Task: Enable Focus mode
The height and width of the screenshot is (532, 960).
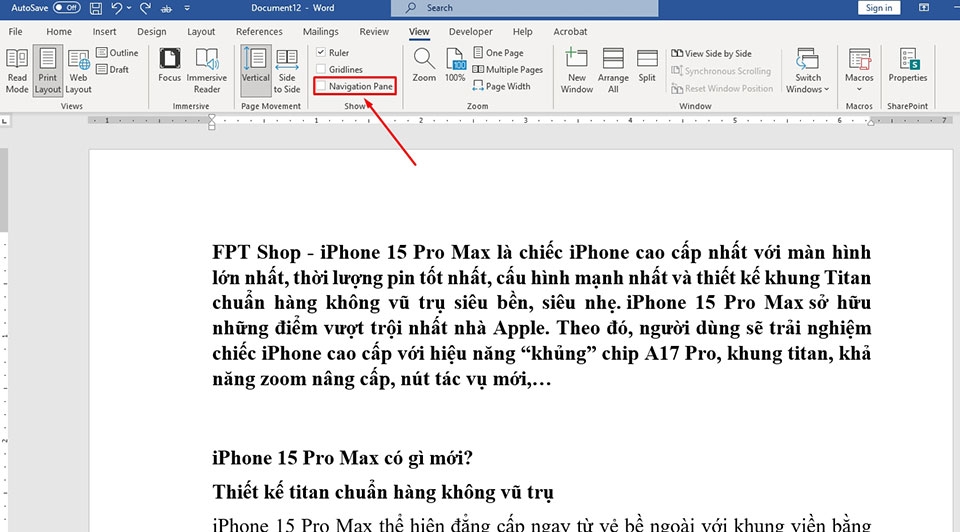Action: (x=170, y=65)
